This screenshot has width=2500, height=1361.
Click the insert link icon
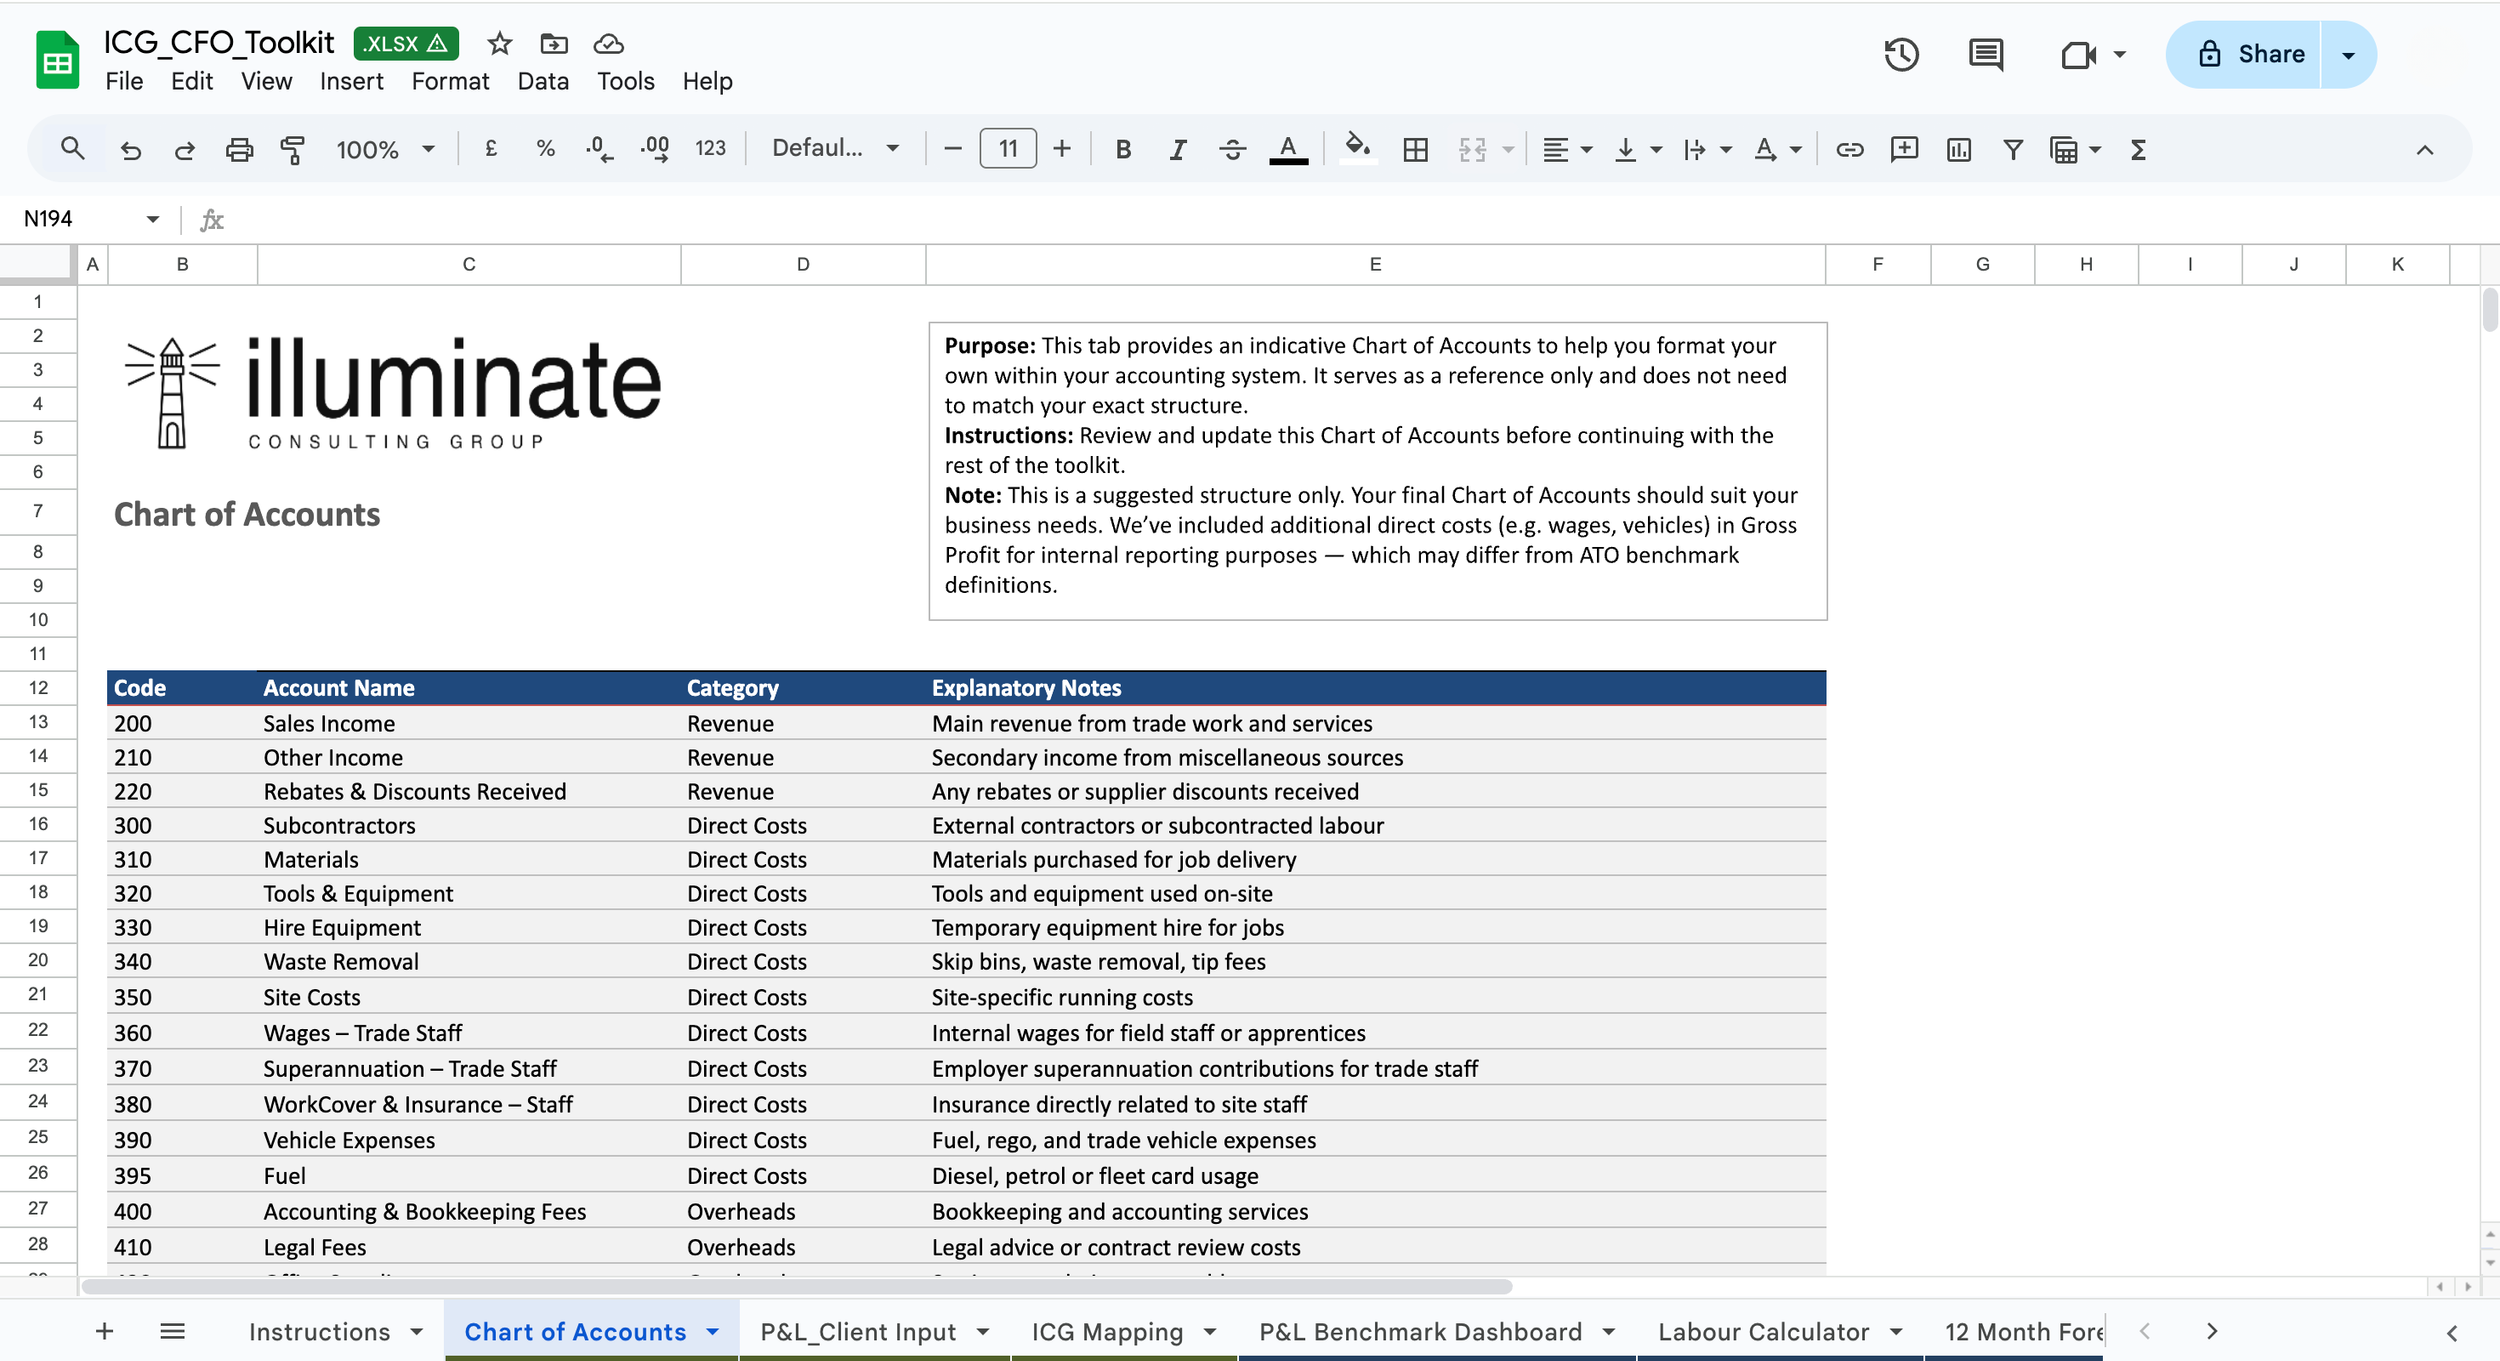(x=1849, y=150)
